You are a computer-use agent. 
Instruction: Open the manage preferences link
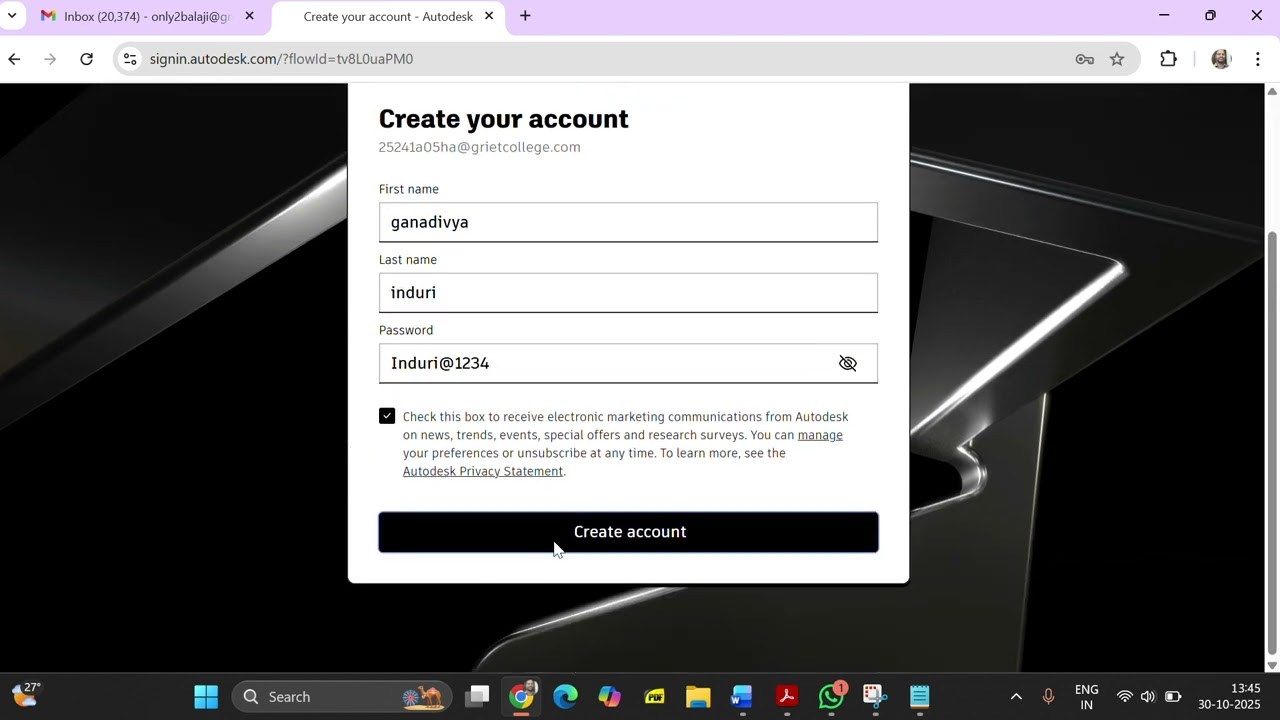click(x=820, y=435)
